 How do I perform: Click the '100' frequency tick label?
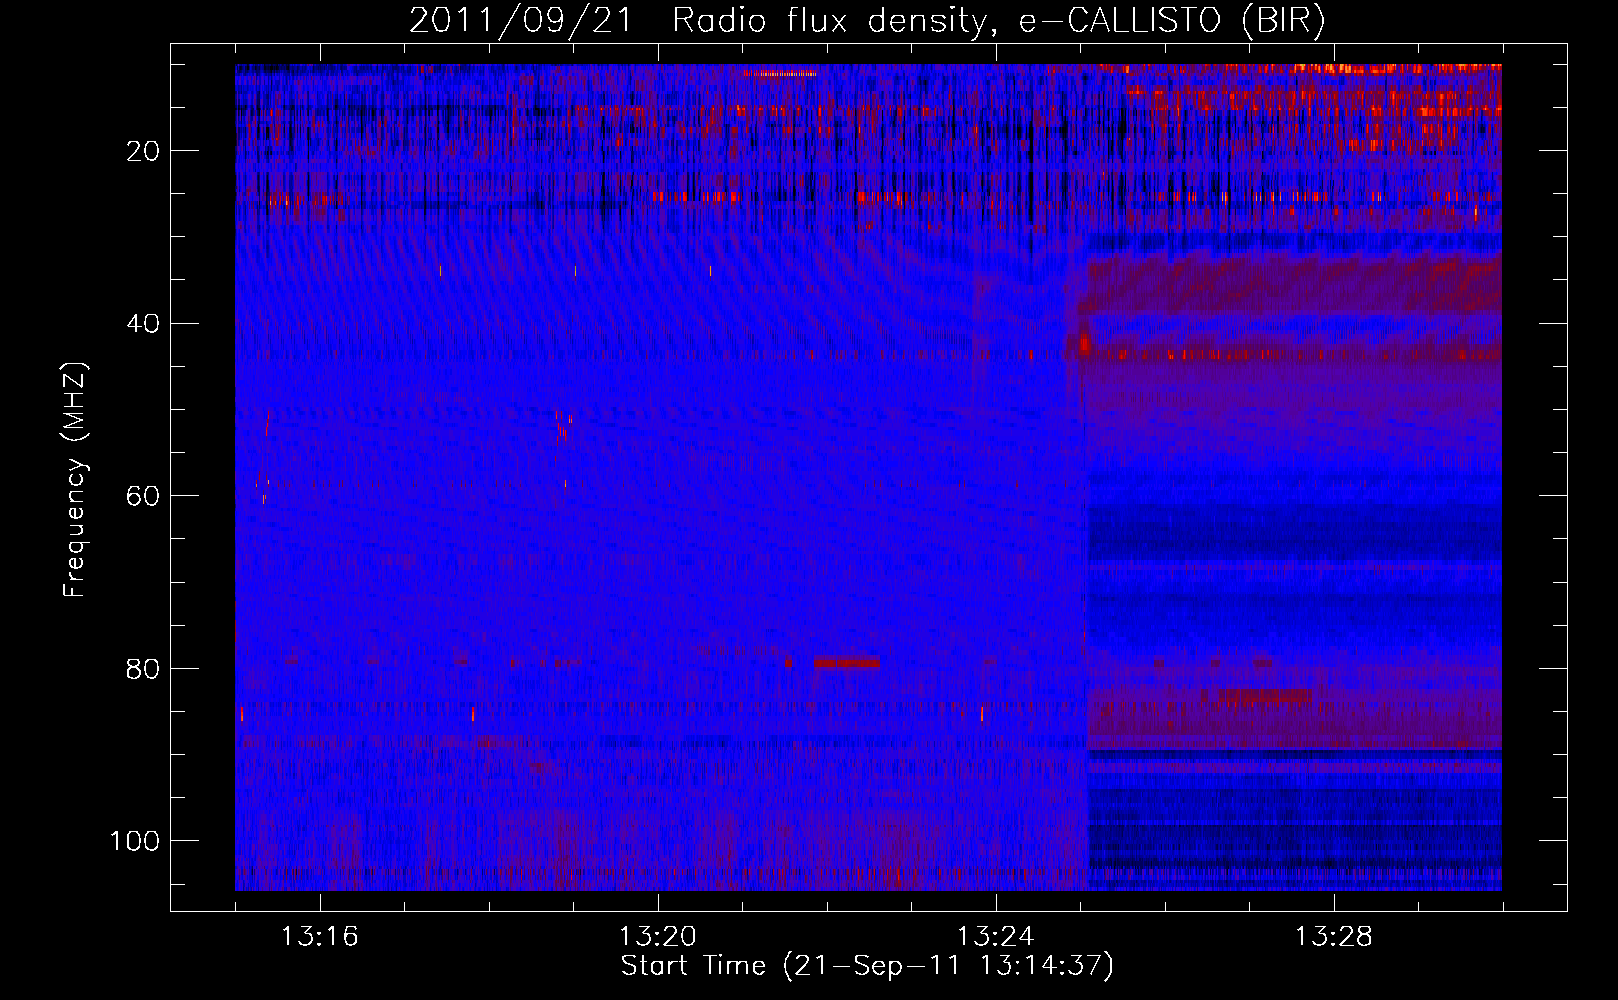[135, 841]
